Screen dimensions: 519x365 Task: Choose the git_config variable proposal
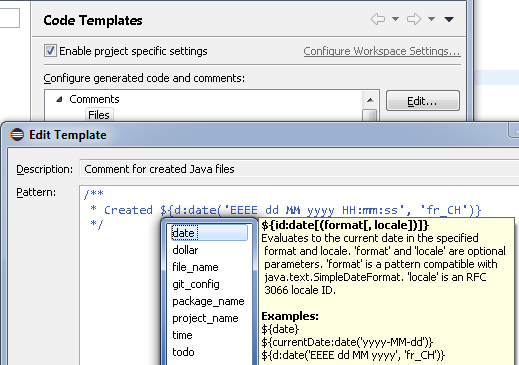point(209,284)
